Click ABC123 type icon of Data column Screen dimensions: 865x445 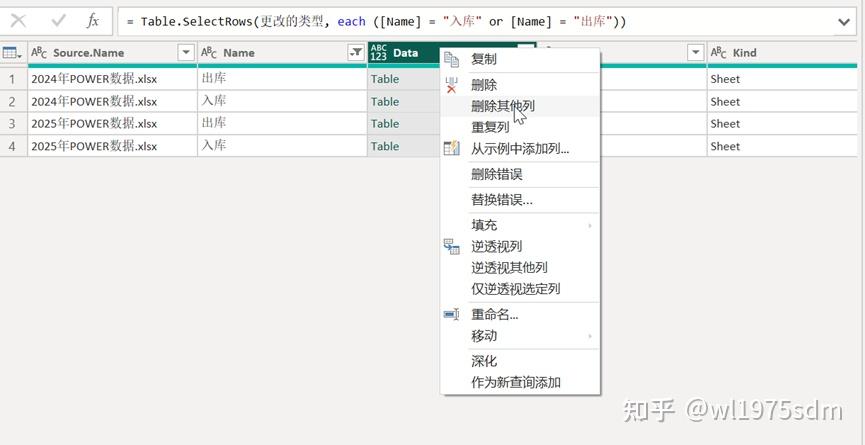(x=379, y=53)
